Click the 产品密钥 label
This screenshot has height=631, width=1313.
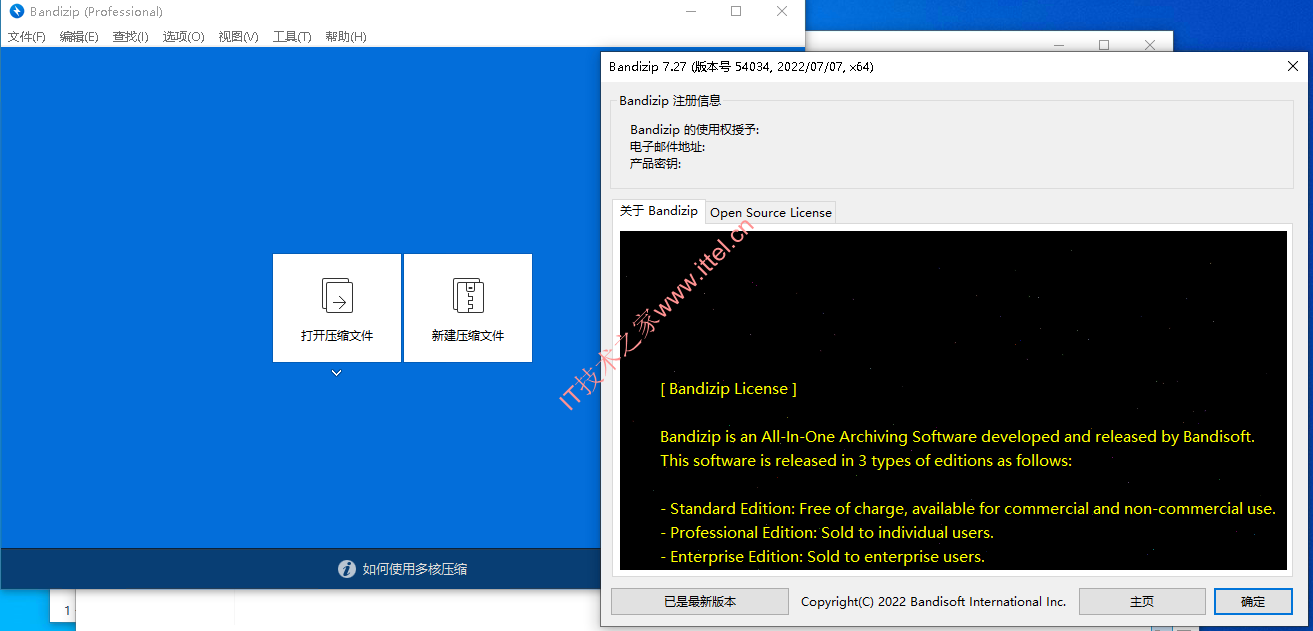(x=656, y=163)
